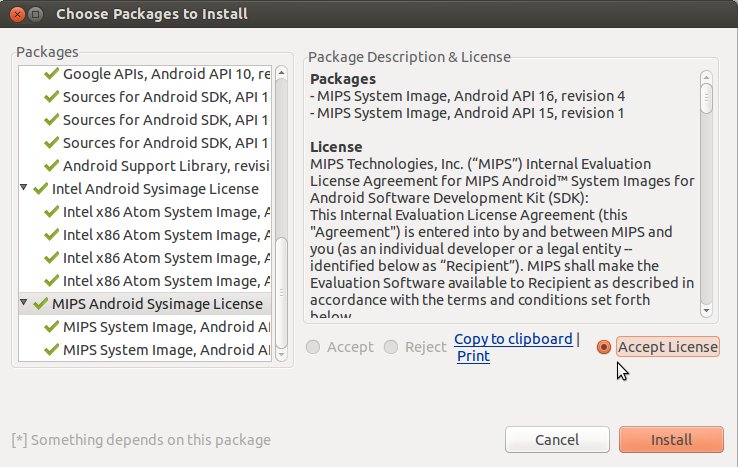Click license description scroll down arrow

point(706,311)
